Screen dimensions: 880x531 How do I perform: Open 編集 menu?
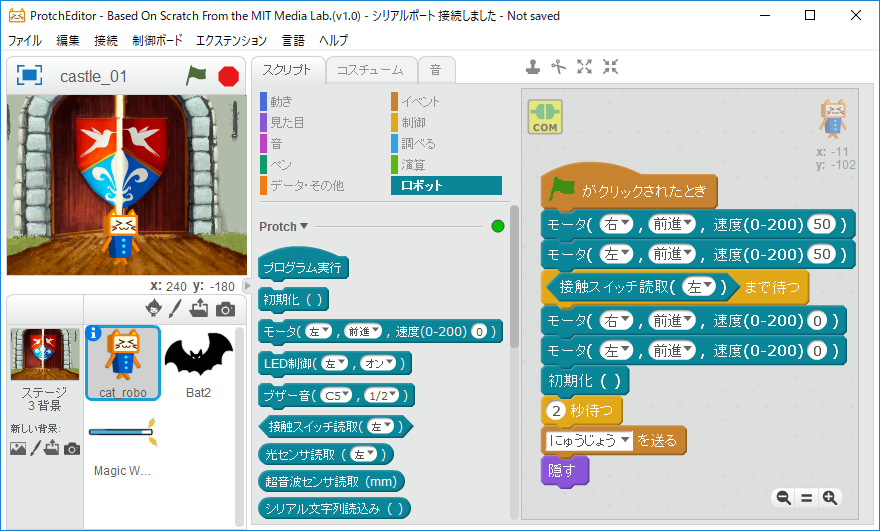68,40
